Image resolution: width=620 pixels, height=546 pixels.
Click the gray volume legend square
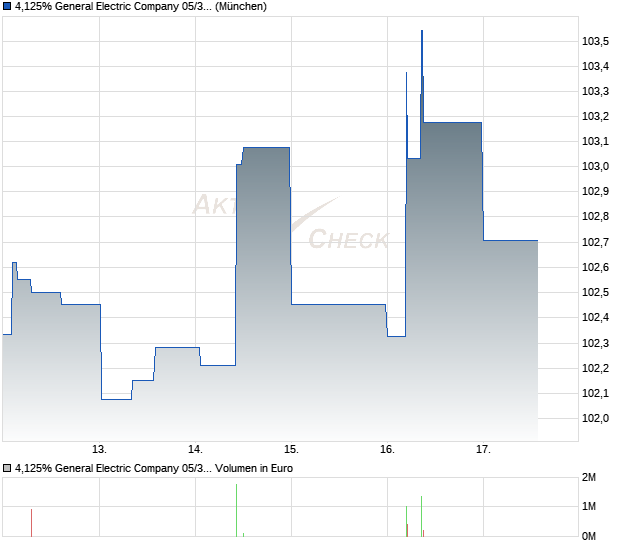coord(7,469)
